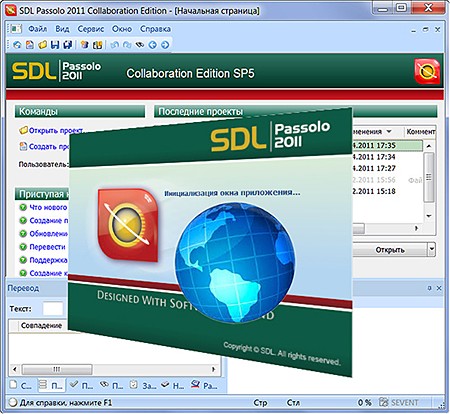Image resolution: width=450 pixels, height=414 pixels.
Task: Click the yellow open folder toolbar icon
Action: tap(42, 45)
